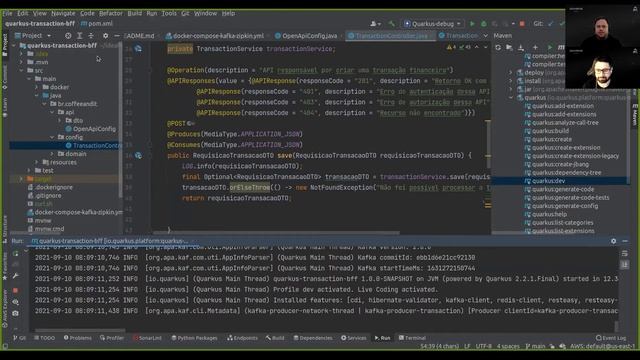Open the Project view selector dropdown
The image size is (640, 360).
coord(33,36)
